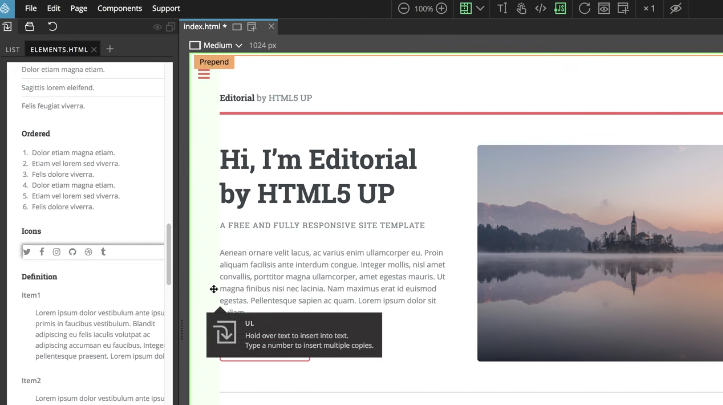
Task: Click the Item2 definition term
Action: pyautogui.click(x=31, y=381)
